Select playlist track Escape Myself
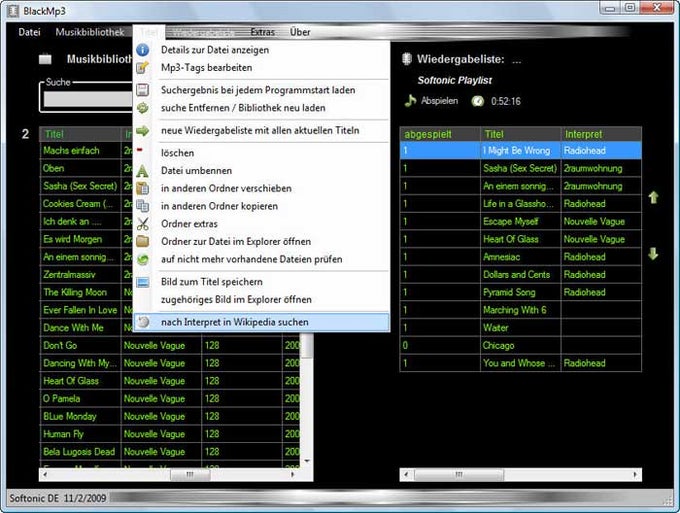Image resolution: width=680 pixels, height=513 pixels. pyautogui.click(x=520, y=222)
